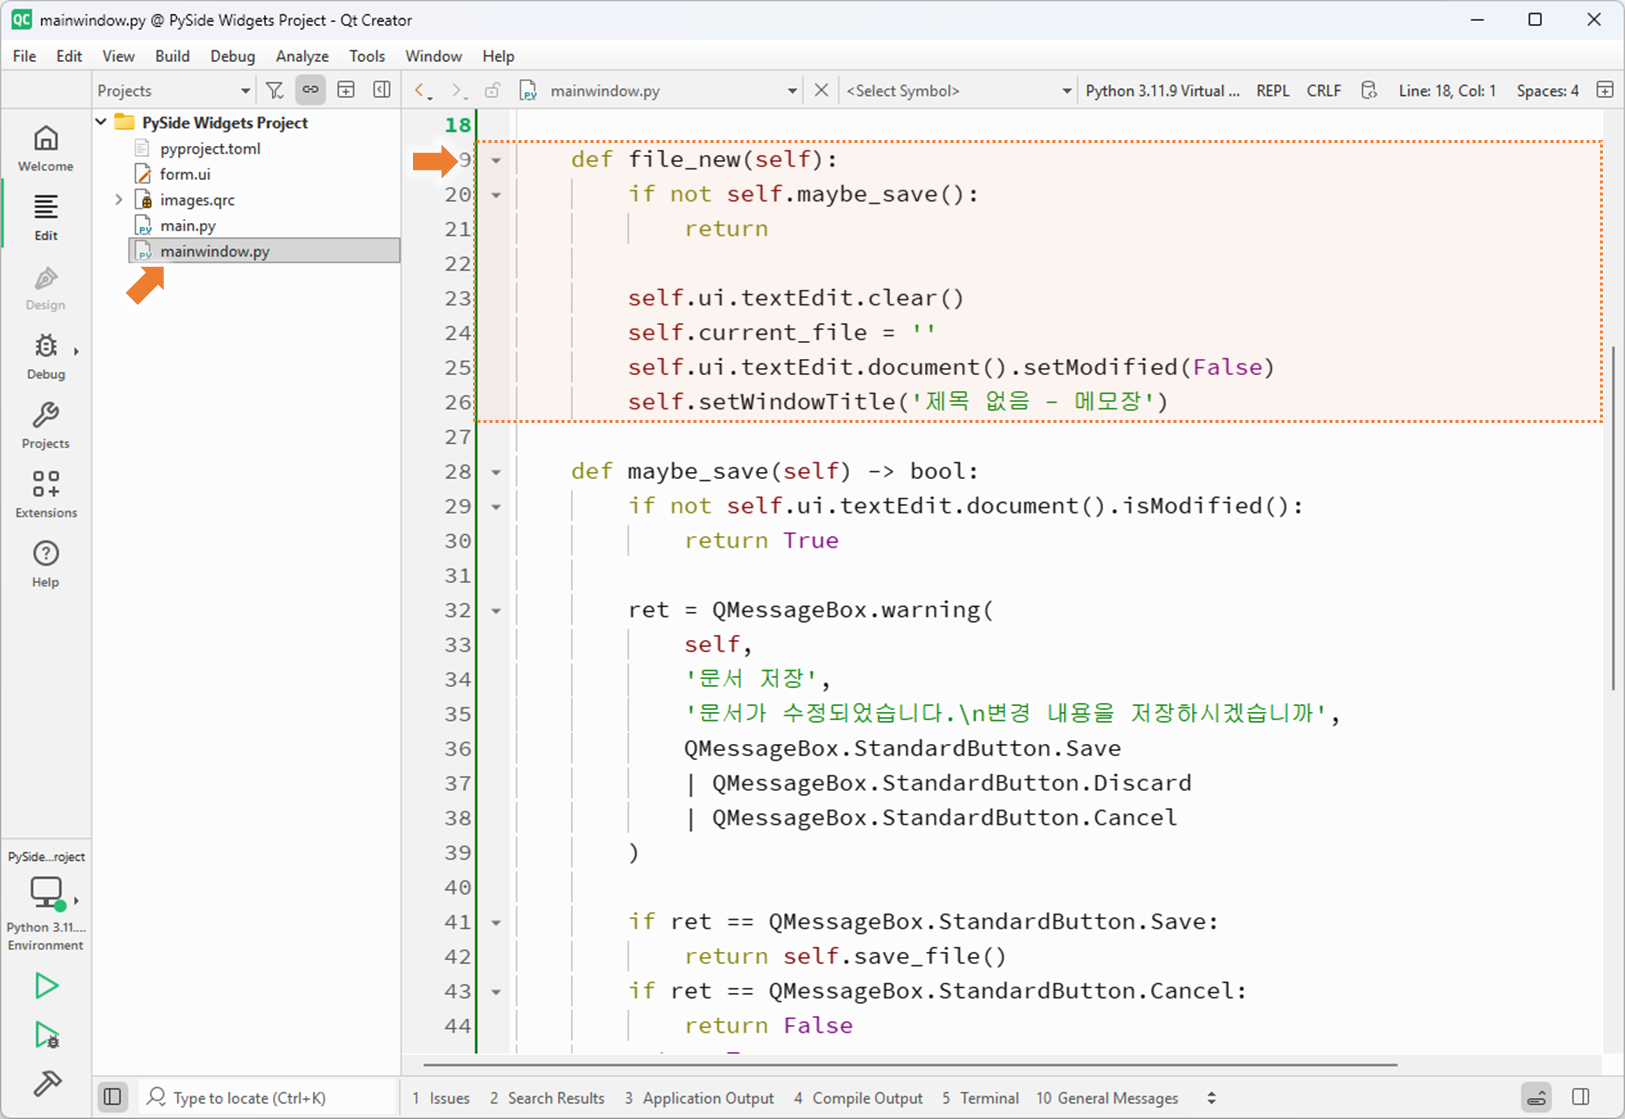Screen dimensions: 1625x1119
Task: Build project with the hammer icon
Action: pos(46,1083)
